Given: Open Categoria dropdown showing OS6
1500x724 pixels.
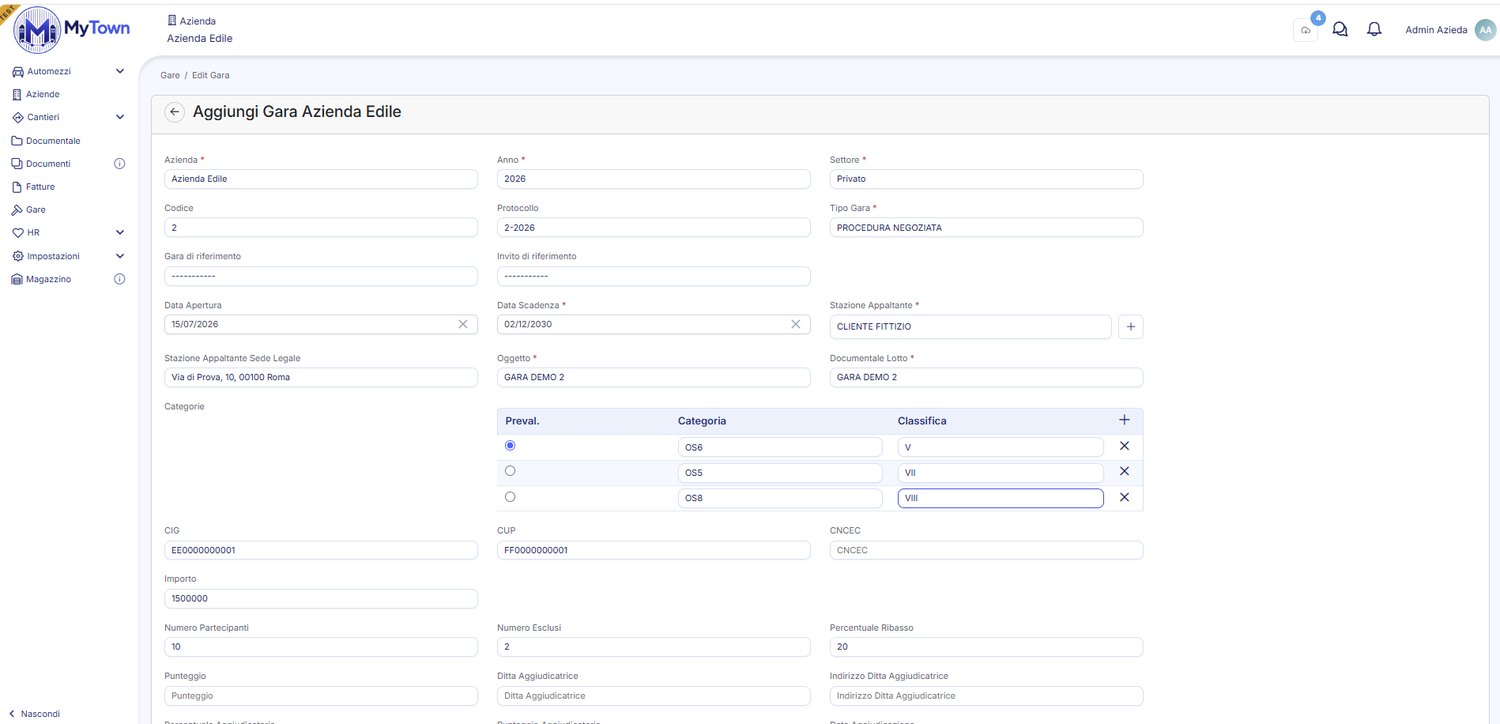Looking at the screenshot, I should click(x=780, y=447).
